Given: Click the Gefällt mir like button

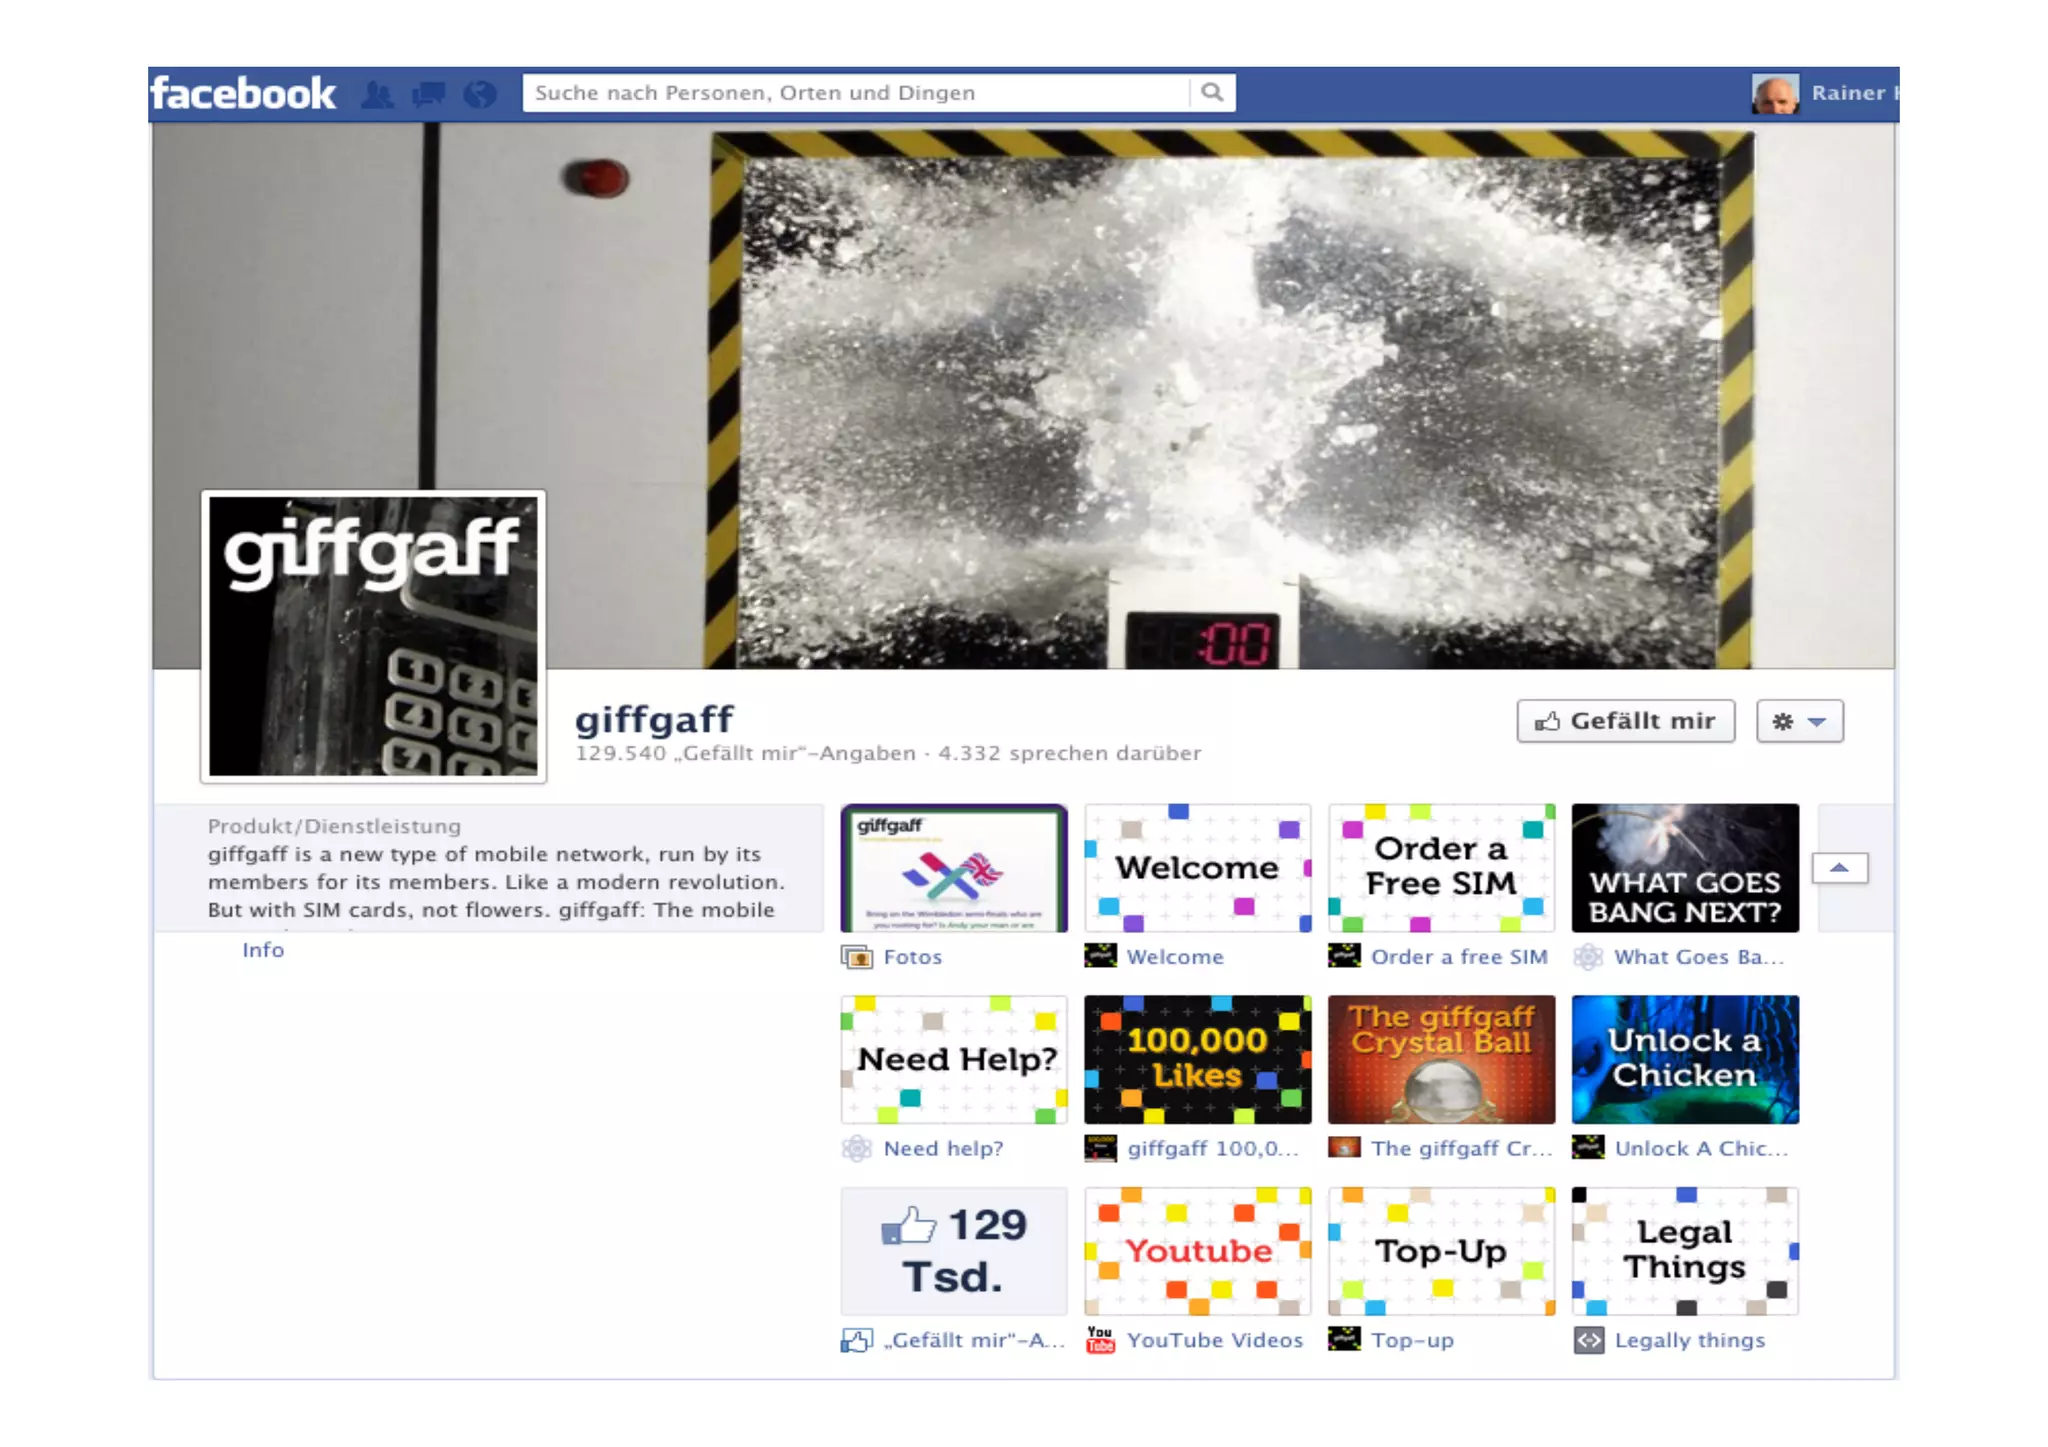Looking at the screenshot, I should (1625, 721).
